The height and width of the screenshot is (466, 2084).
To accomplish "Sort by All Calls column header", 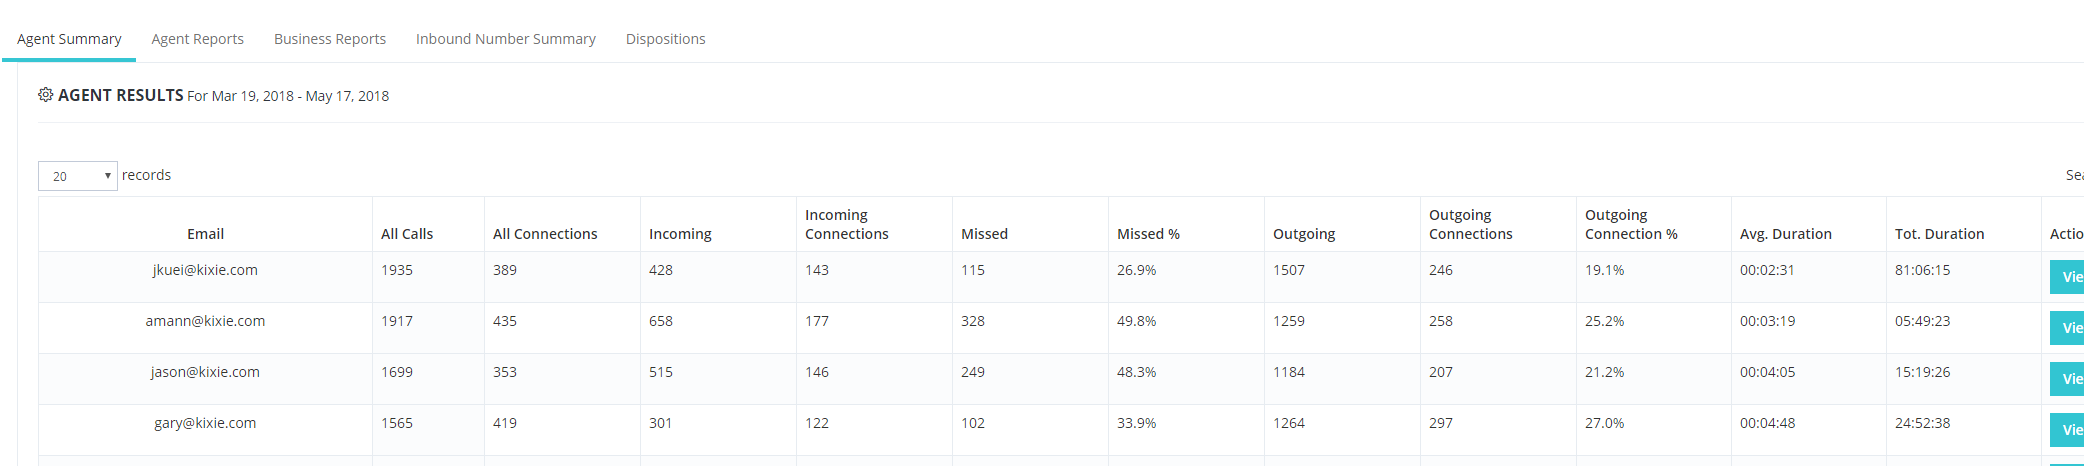I will [x=407, y=234].
